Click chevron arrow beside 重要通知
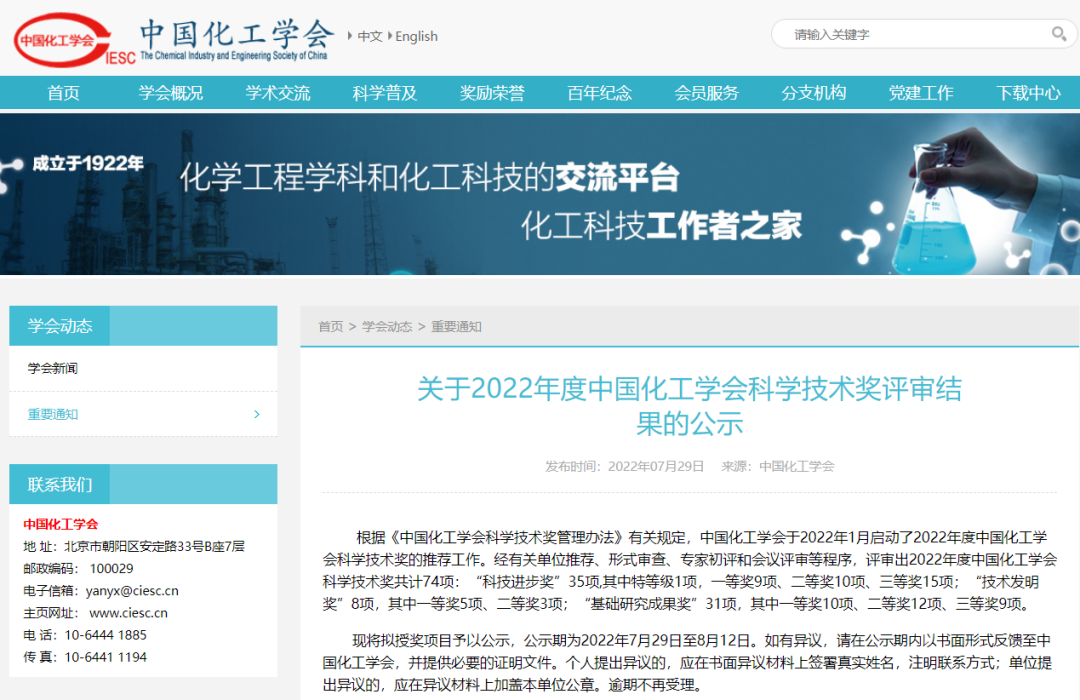Image resolution: width=1080 pixels, height=700 pixels. click(x=257, y=414)
